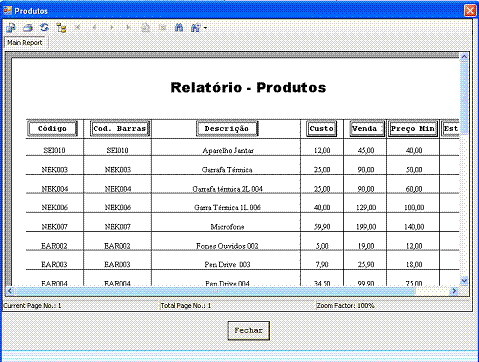Viewport: 479px width, 362px height.
Task: Click NEK004 in the Cod. Barras column
Action: click(118, 189)
